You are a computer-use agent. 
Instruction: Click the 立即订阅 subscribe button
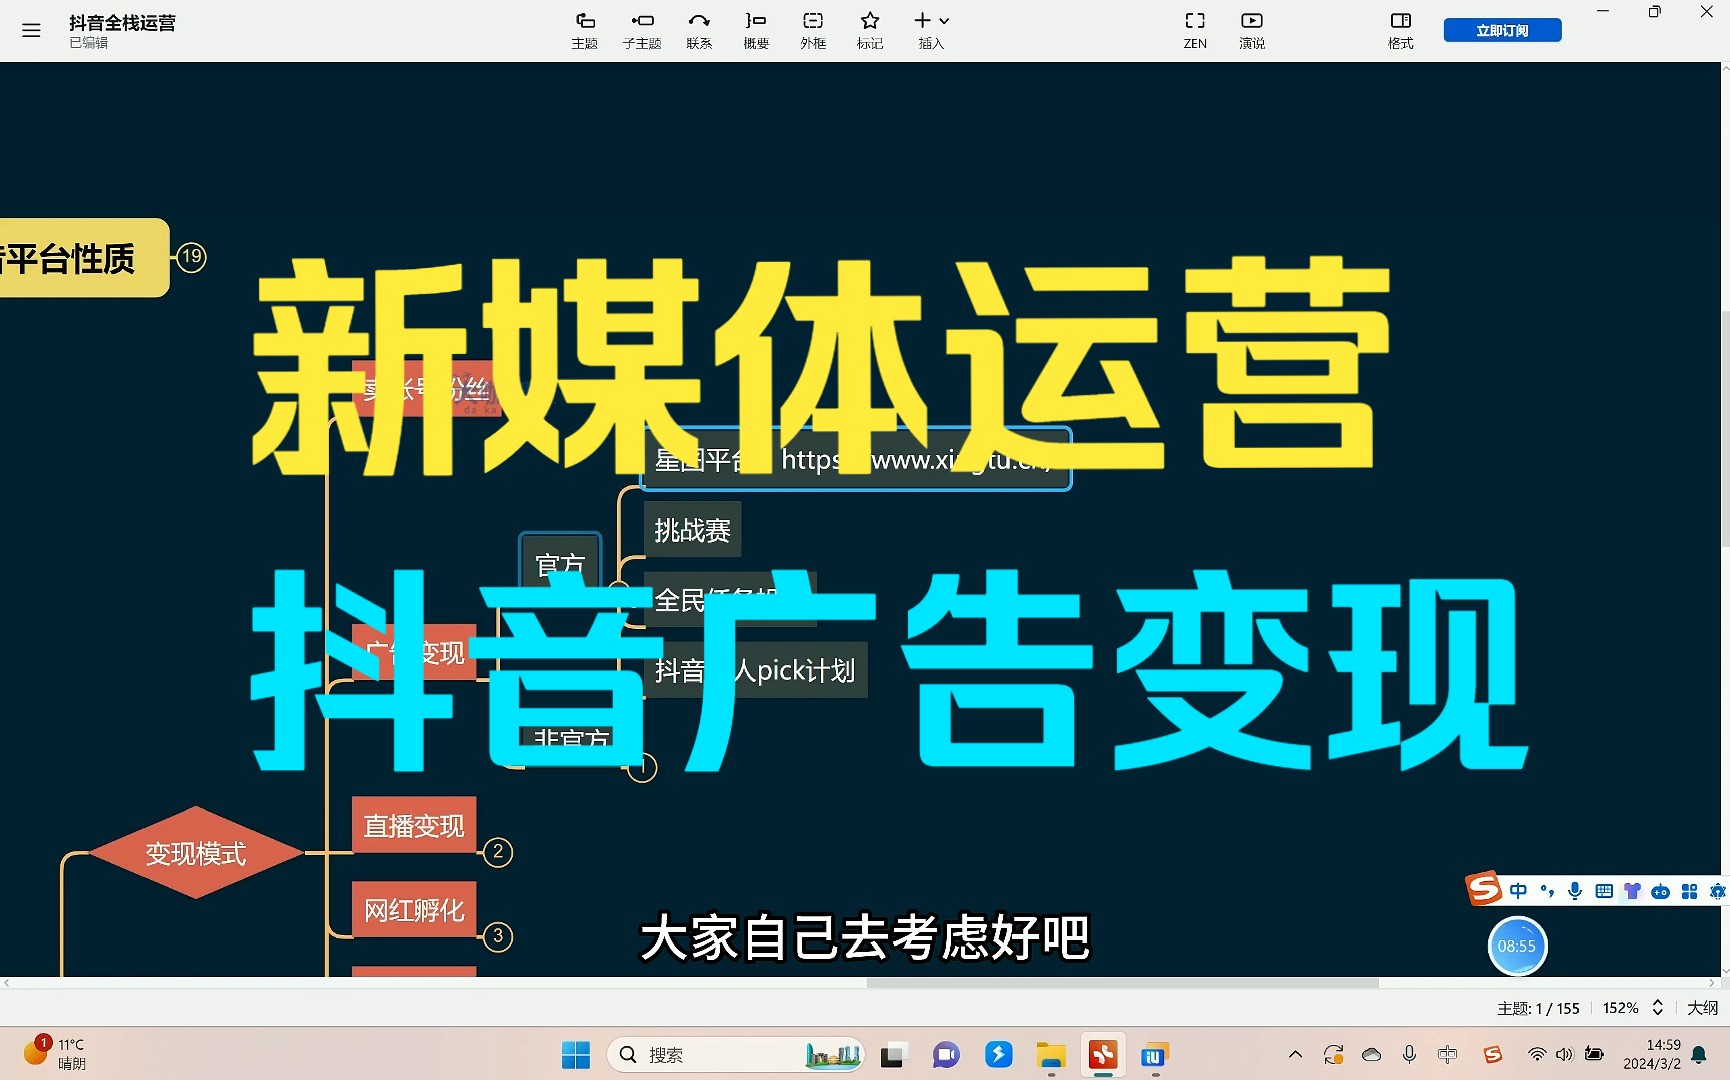1502,30
